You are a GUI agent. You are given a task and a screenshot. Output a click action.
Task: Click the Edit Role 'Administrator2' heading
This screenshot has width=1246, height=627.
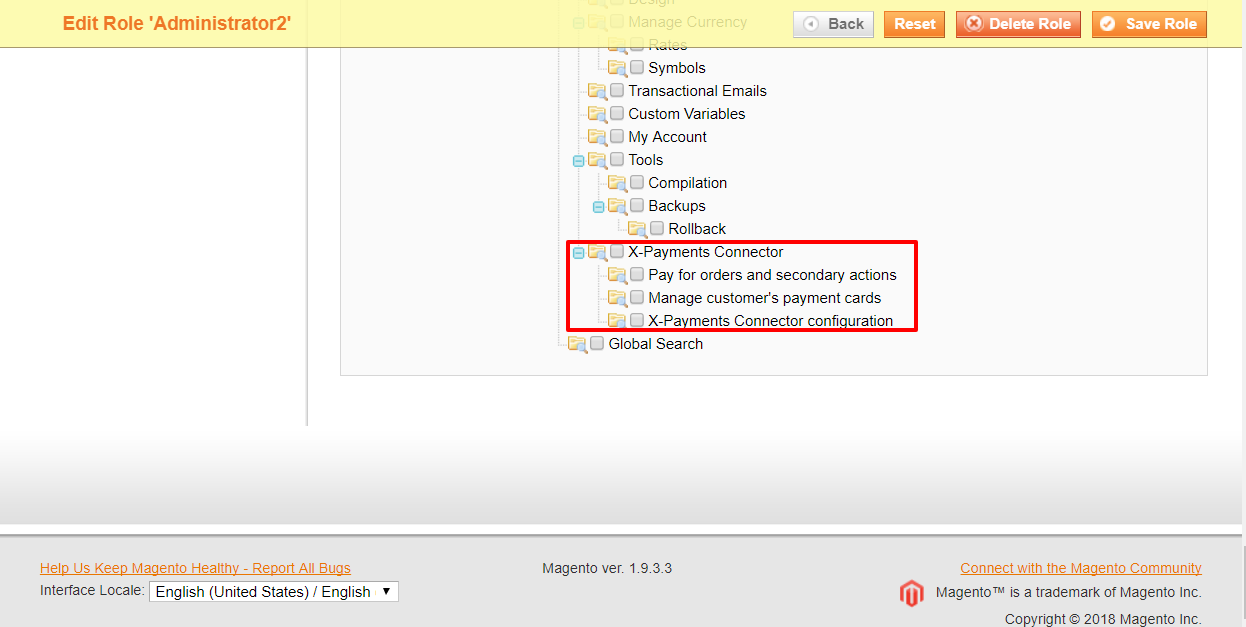pos(177,23)
